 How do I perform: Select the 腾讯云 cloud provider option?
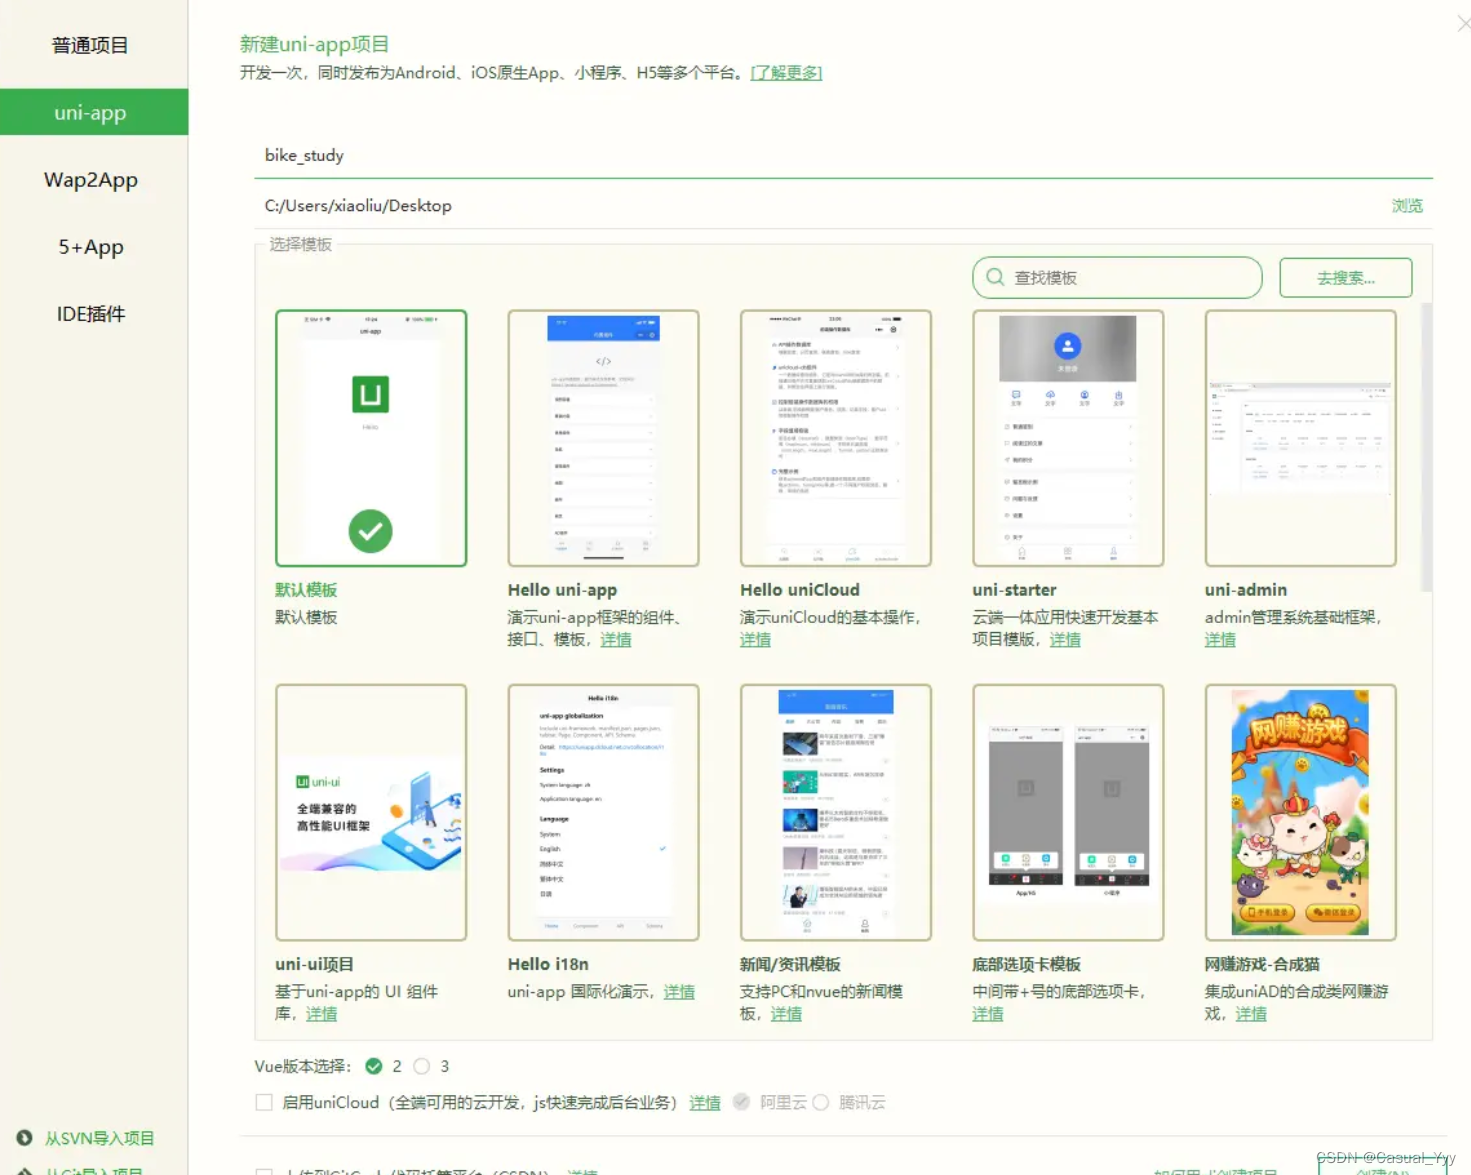coord(821,1102)
